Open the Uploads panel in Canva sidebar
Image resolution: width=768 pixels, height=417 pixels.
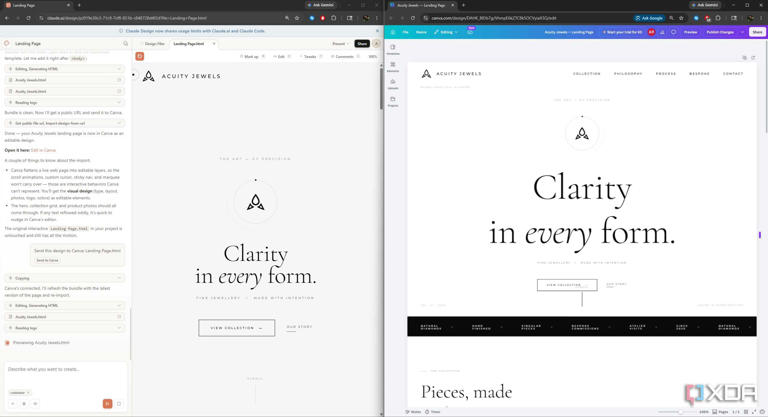393,84
